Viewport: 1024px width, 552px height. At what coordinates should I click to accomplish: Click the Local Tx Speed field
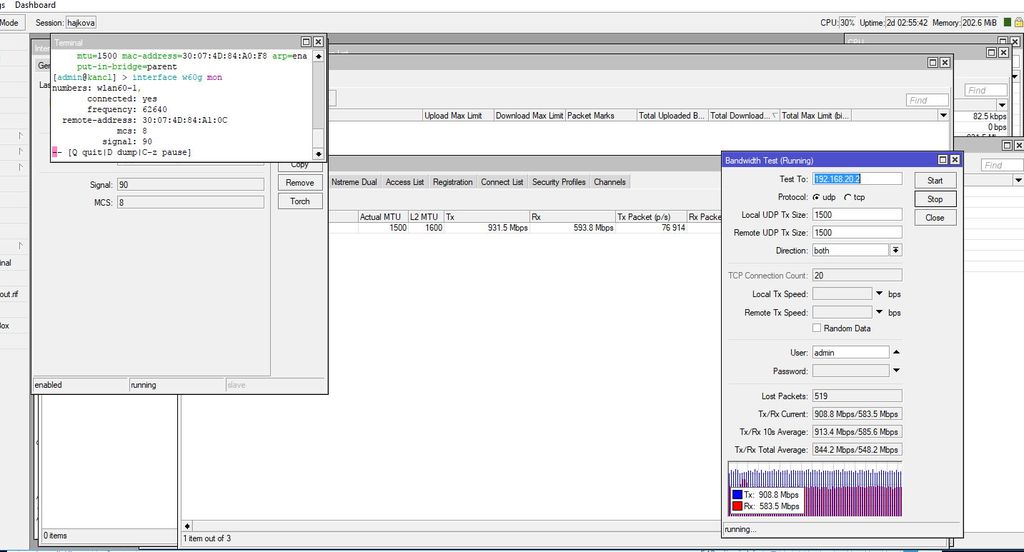point(842,294)
